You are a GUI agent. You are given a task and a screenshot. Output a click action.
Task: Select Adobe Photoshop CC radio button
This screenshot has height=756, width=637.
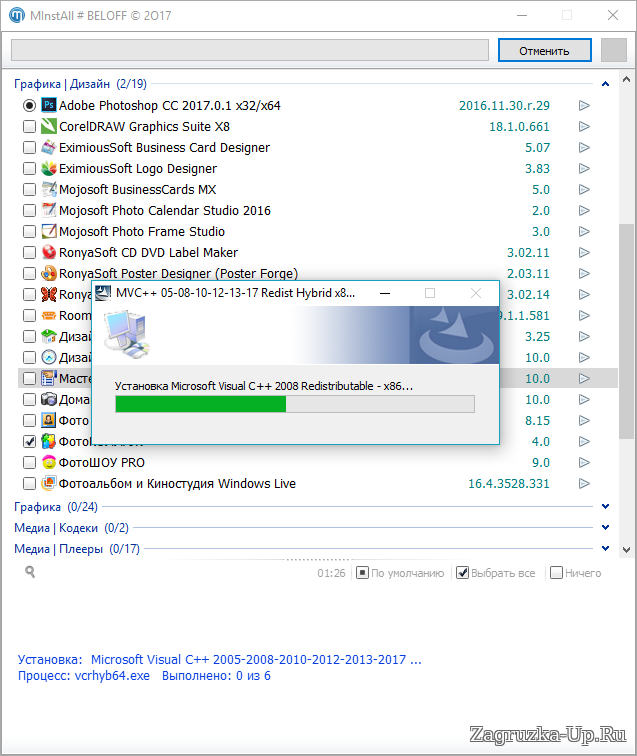[29, 105]
